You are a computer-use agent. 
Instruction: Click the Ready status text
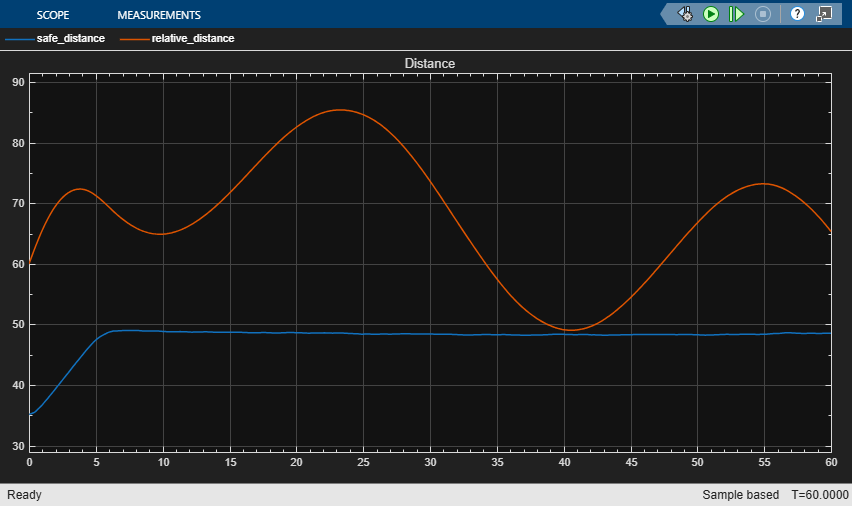pos(24,495)
